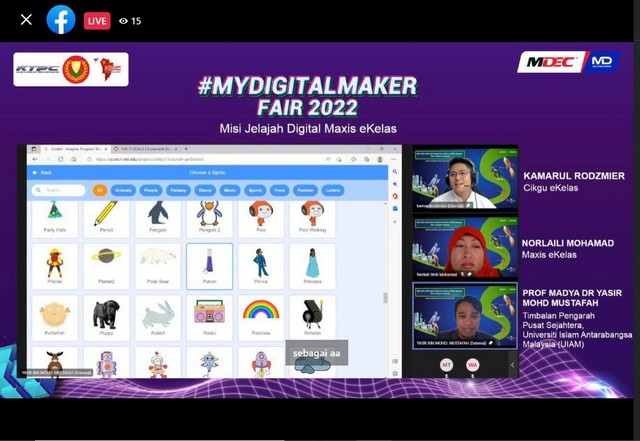Filter sprites by Animals category
The image size is (640, 441).
124,190
